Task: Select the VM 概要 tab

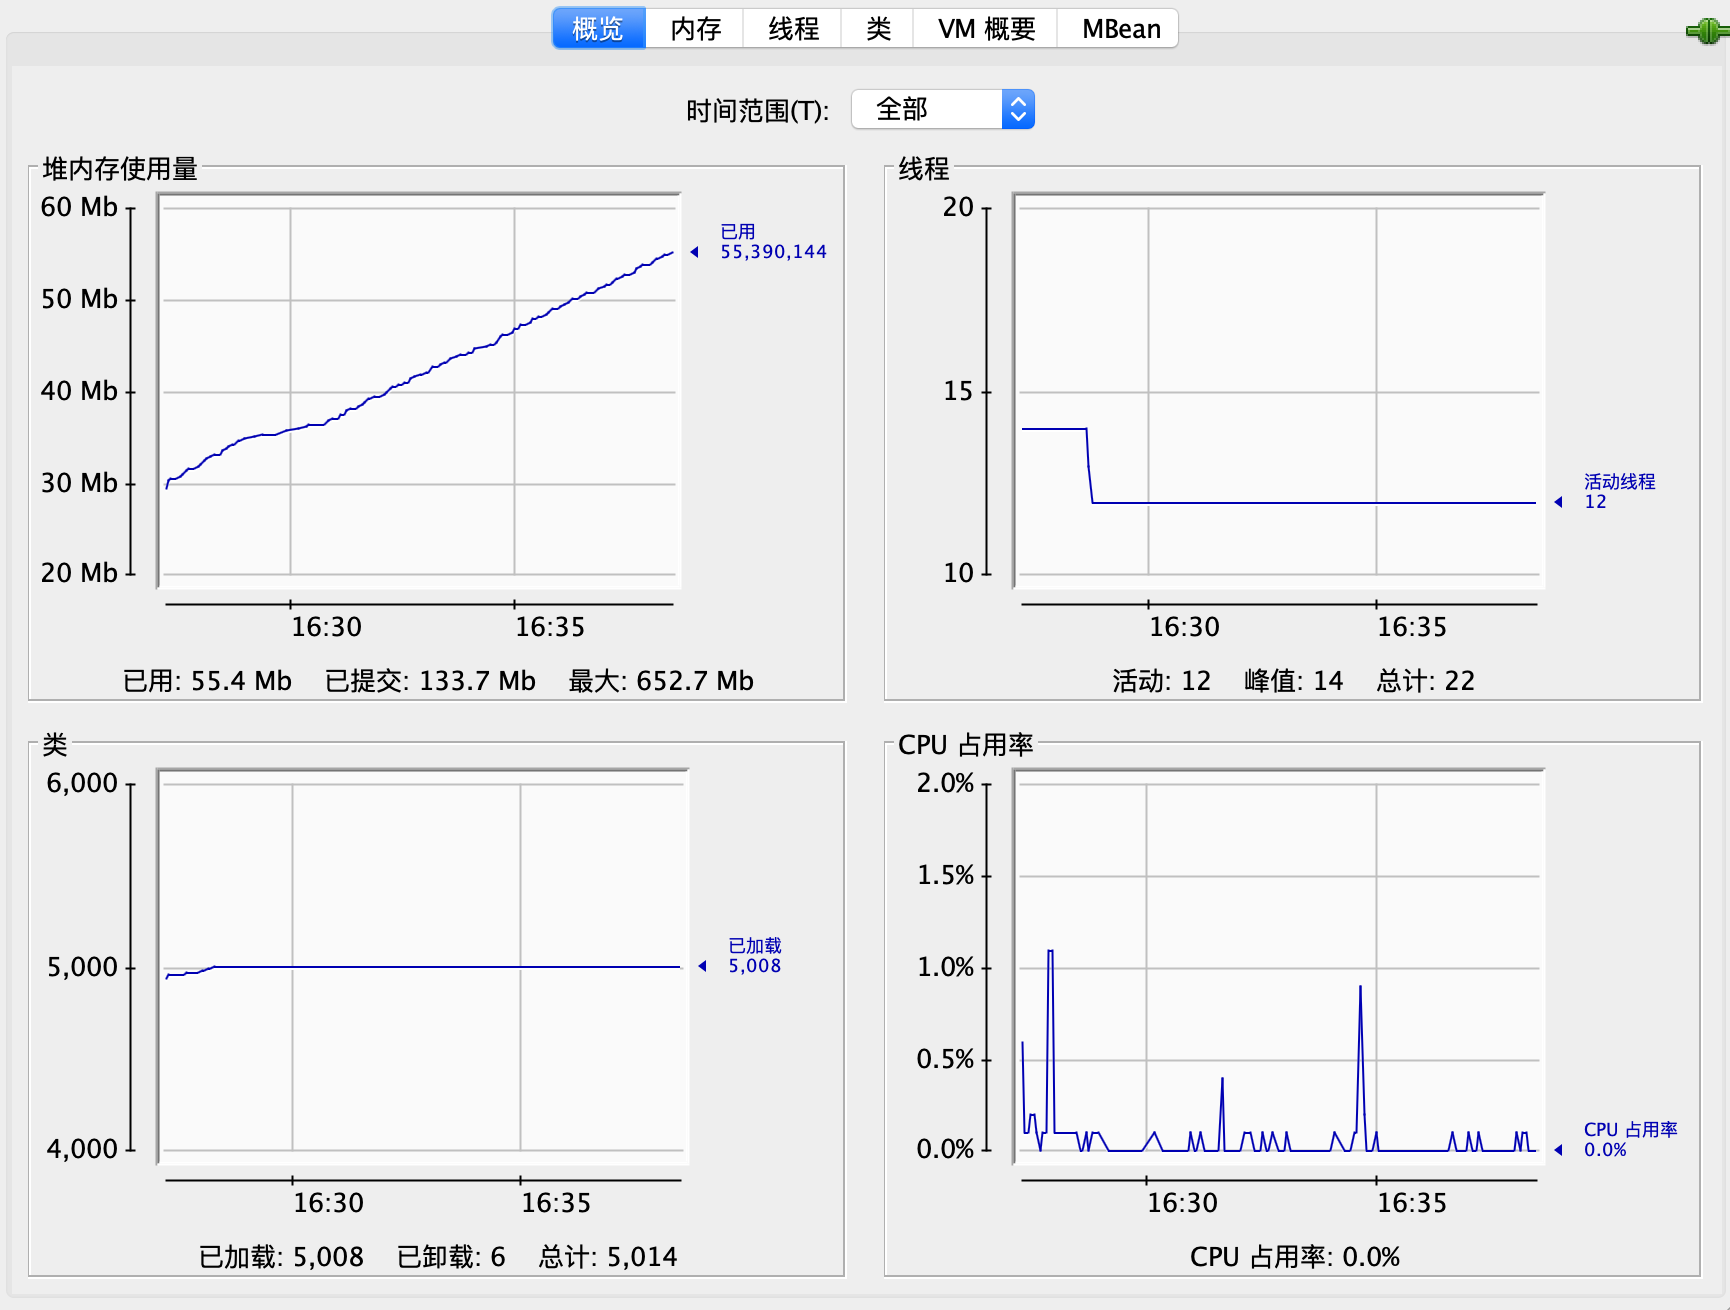Action: pyautogui.click(x=985, y=29)
